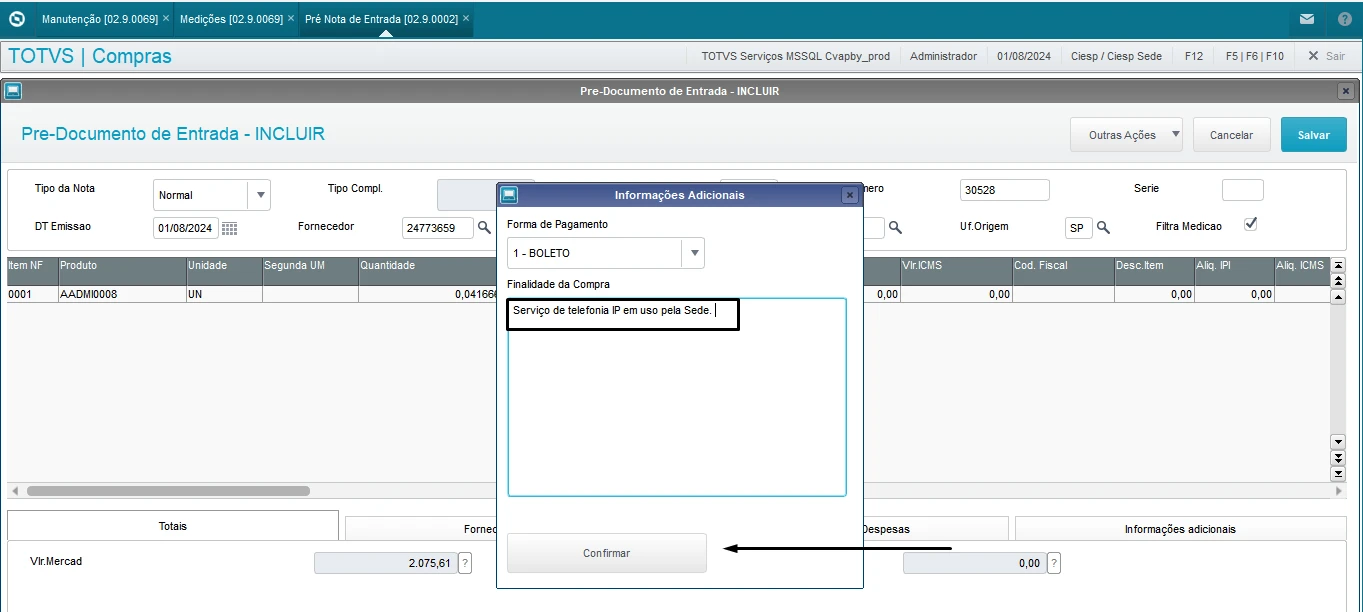This screenshot has height=612, width=1363.
Task: Open the mail envelope notifications icon
Action: click(1307, 19)
